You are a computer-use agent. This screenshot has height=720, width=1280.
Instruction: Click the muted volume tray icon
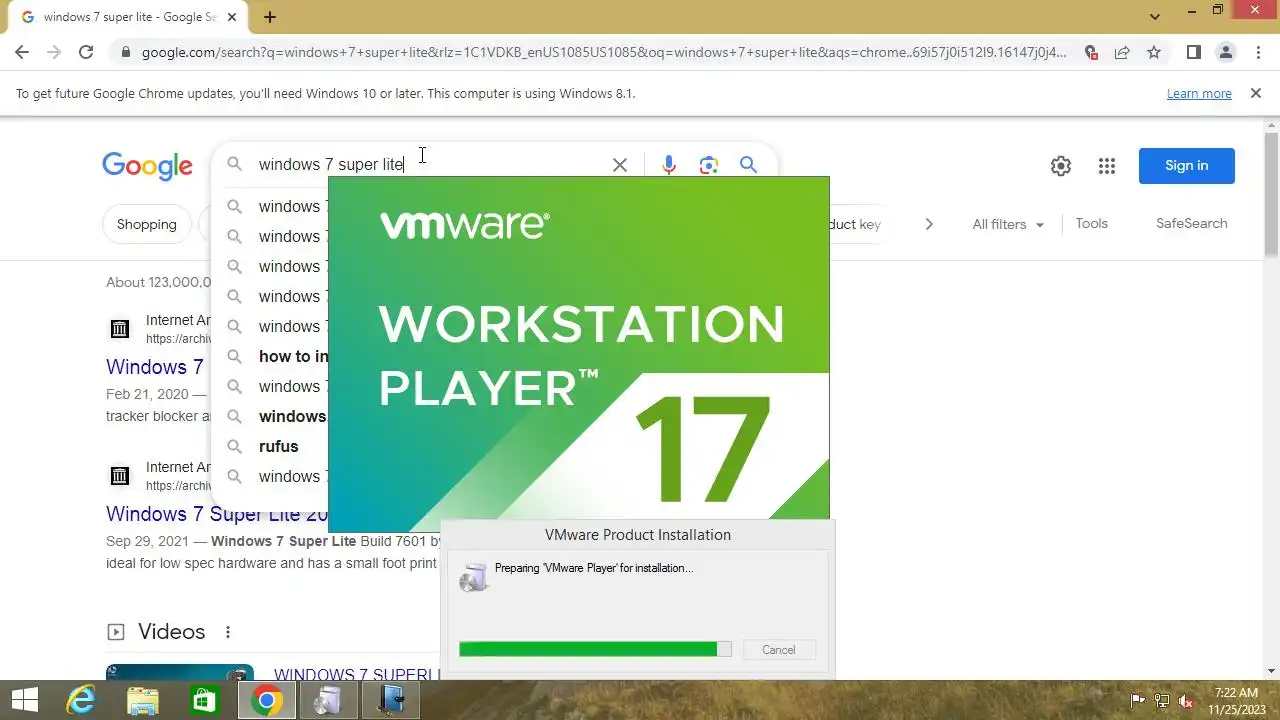tap(1187, 701)
